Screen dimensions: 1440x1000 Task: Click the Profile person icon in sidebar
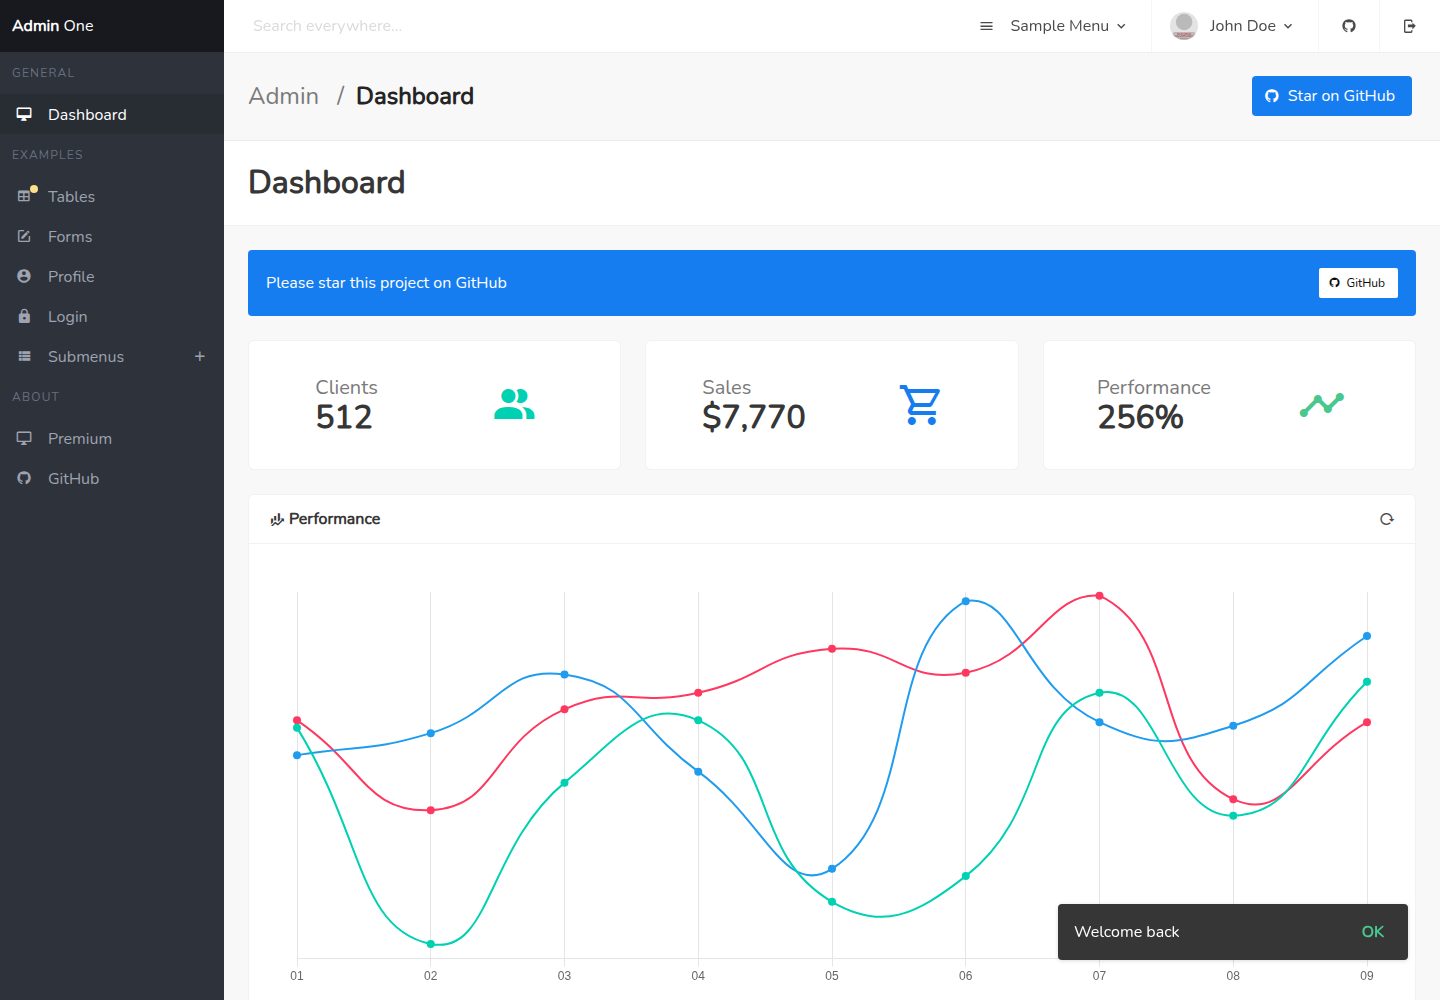pos(24,276)
